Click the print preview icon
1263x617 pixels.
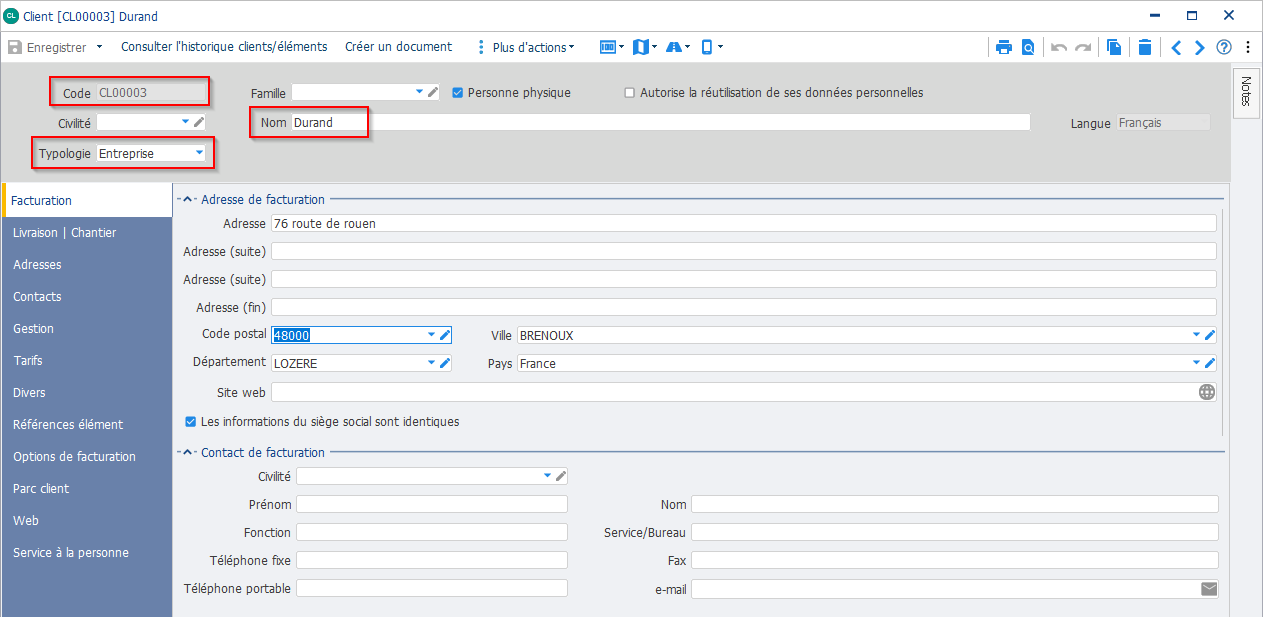[x=1027, y=47]
